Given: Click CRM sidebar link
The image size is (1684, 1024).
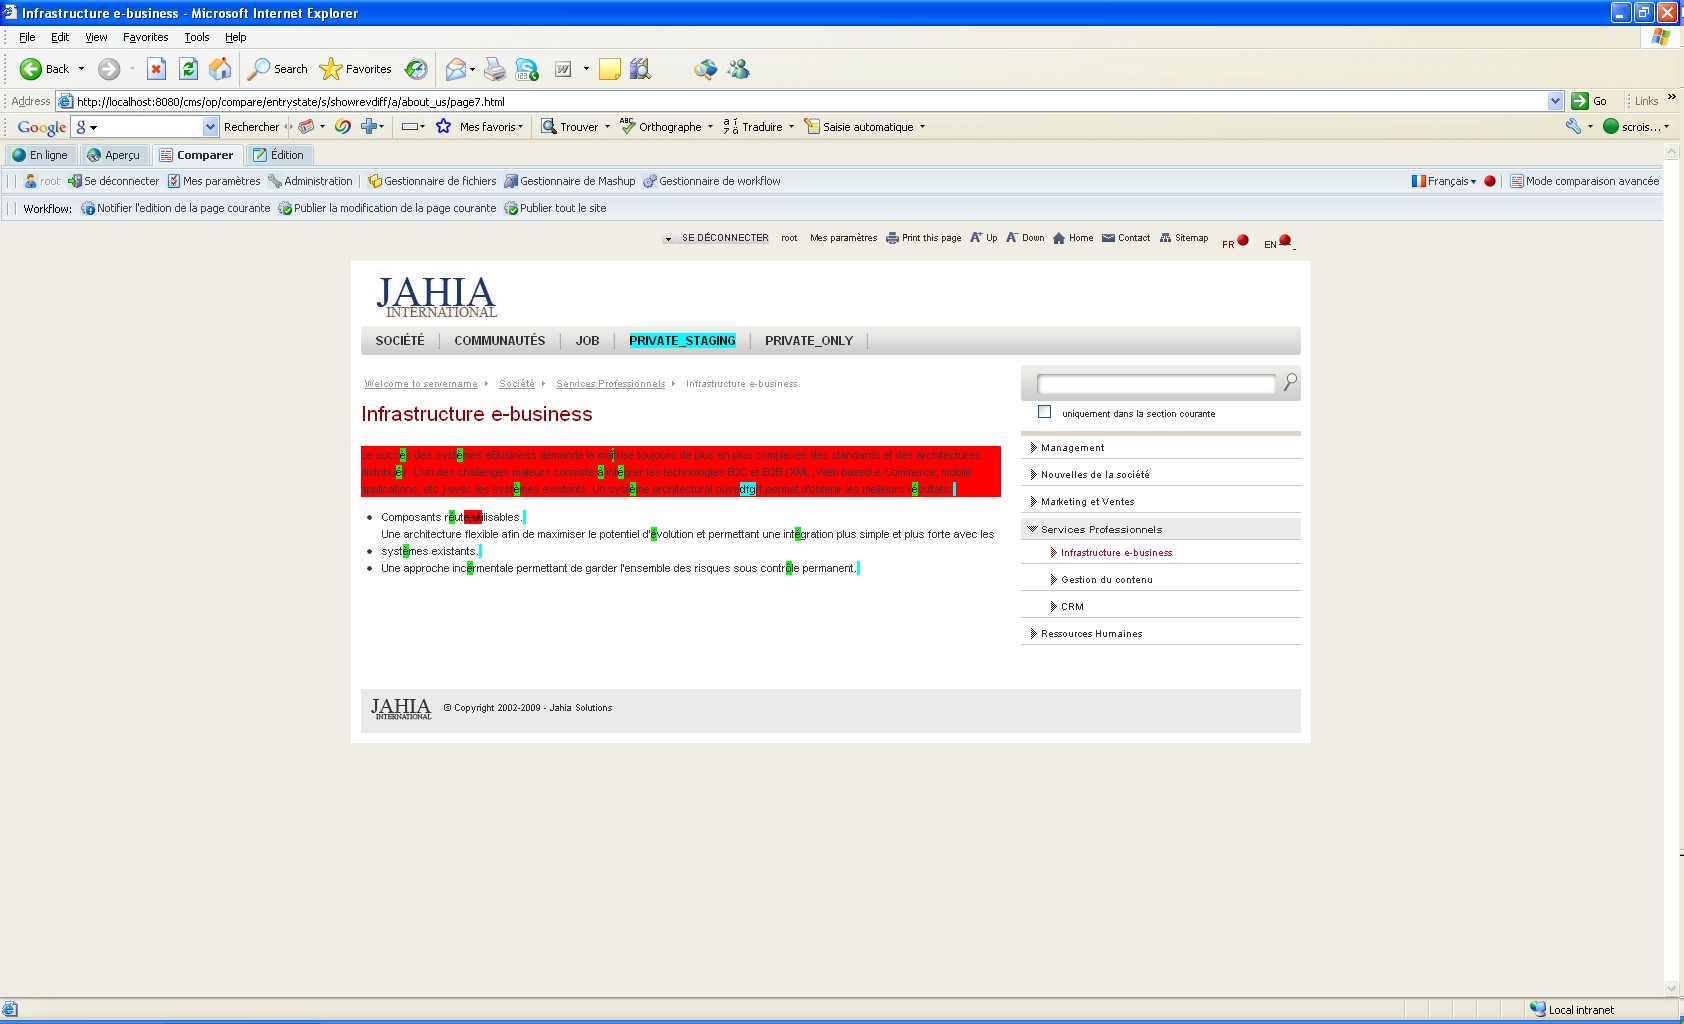Looking at the screenshot, I should point(1072,606).
